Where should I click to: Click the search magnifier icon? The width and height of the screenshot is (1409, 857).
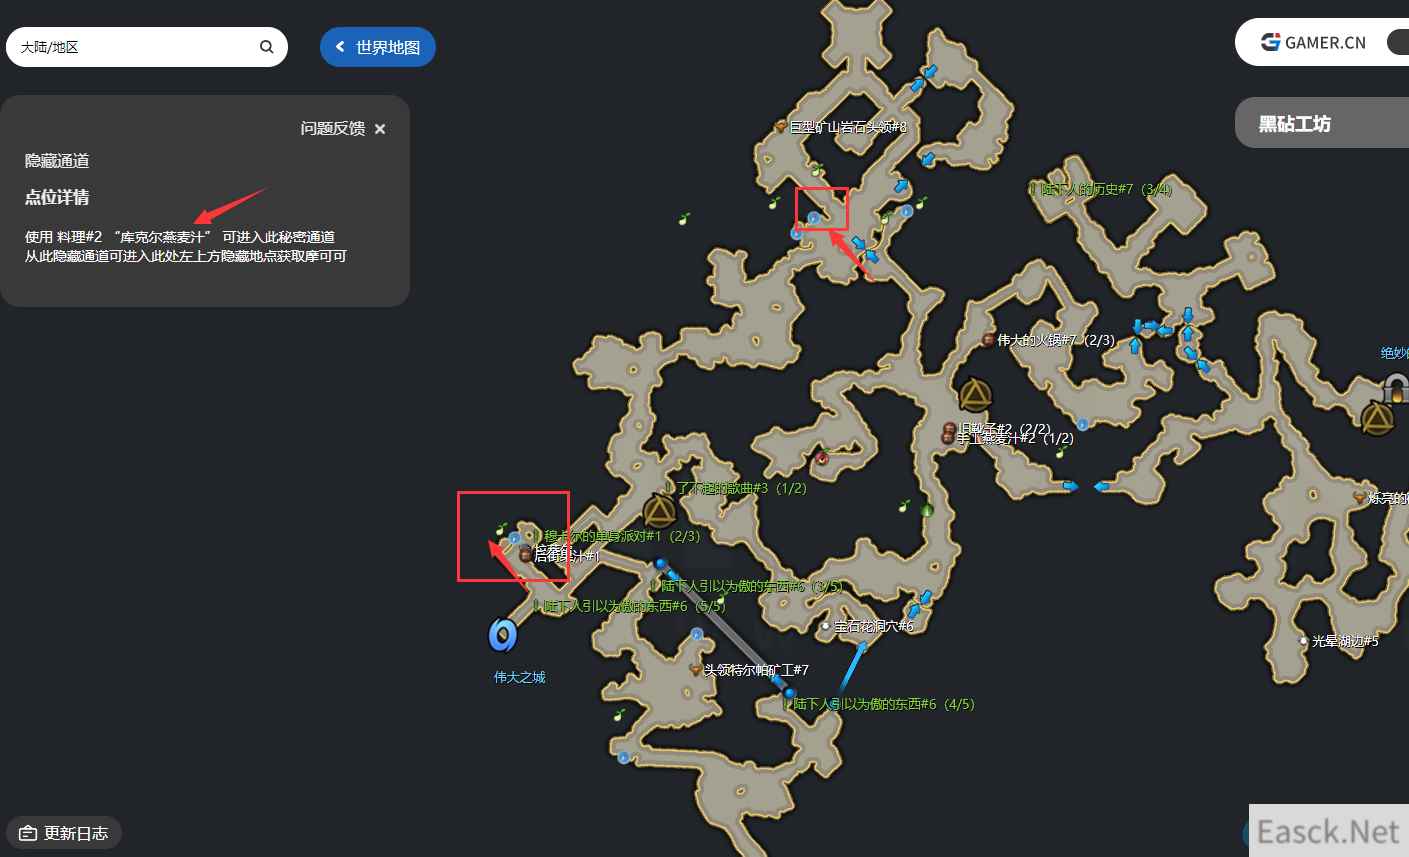[266, 47]
